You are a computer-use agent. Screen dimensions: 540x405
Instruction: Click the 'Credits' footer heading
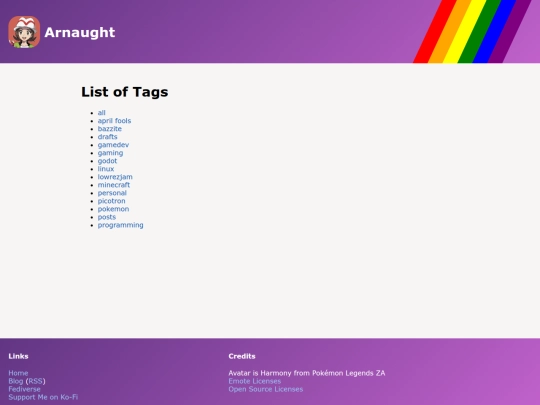(242, 356)
